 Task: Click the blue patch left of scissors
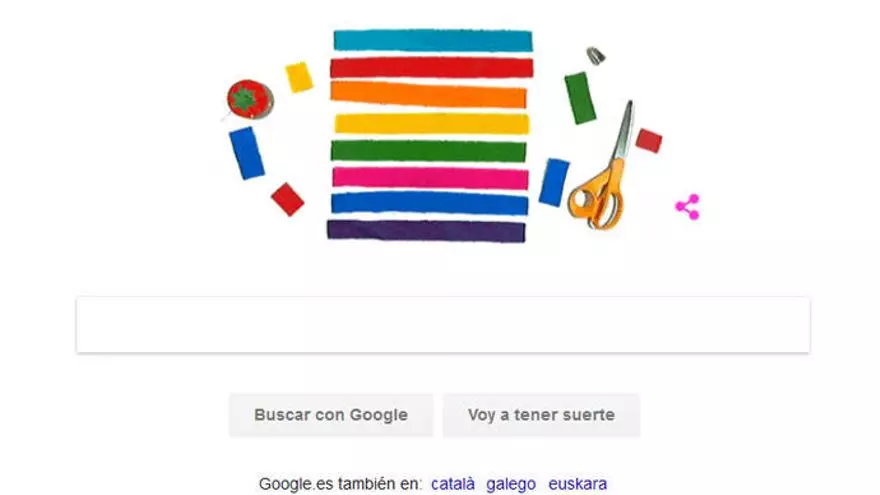tap(554, 182)
